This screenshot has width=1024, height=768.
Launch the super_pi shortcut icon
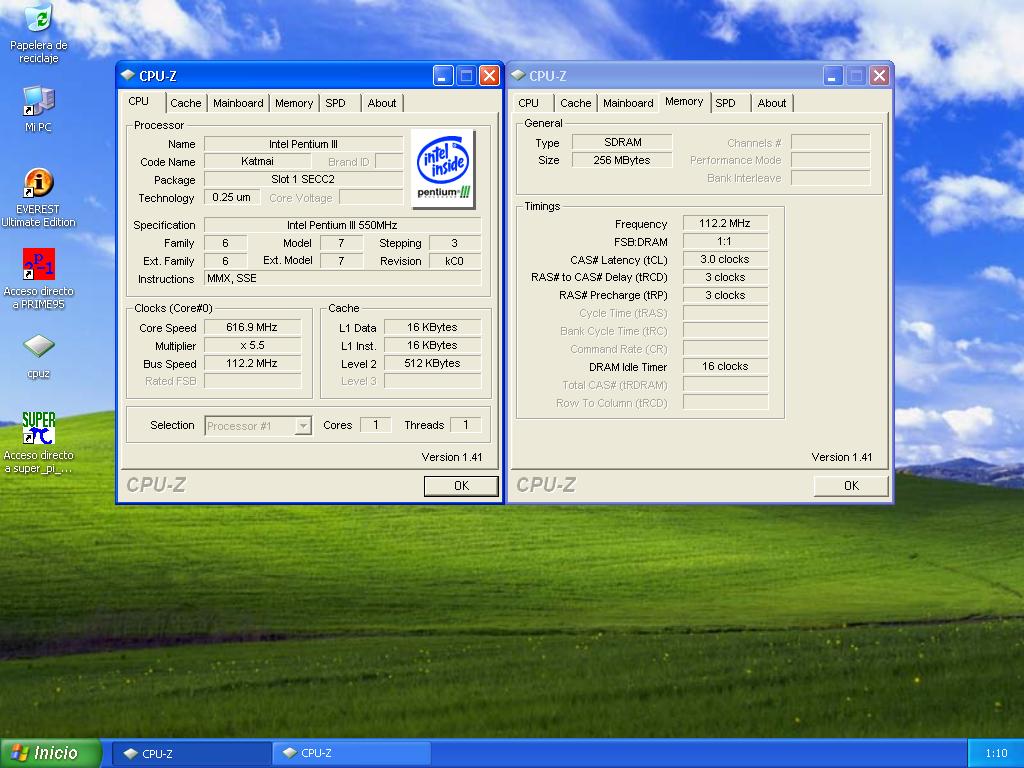coord(39,442)
